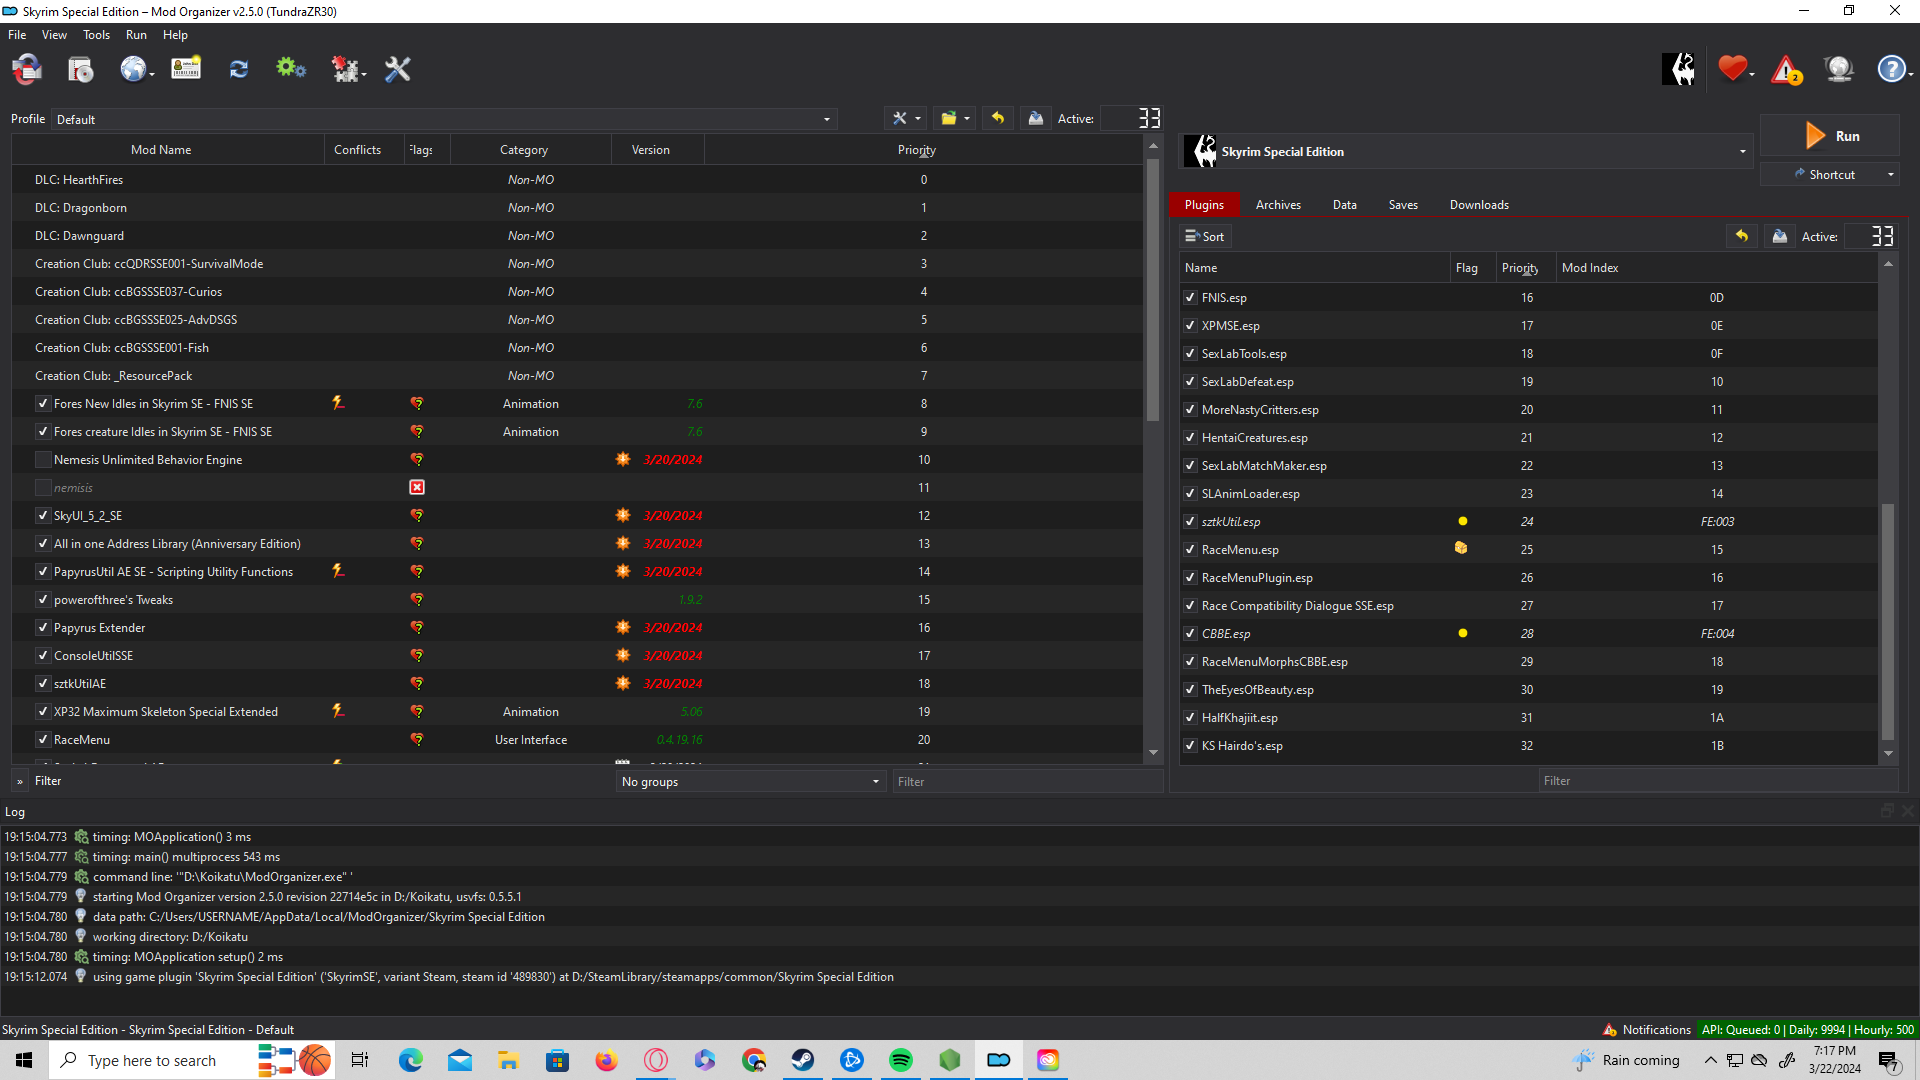Restore plugin list backup arrow icon
The height and width of the screenshot is (1080, 1920).
1742,236
